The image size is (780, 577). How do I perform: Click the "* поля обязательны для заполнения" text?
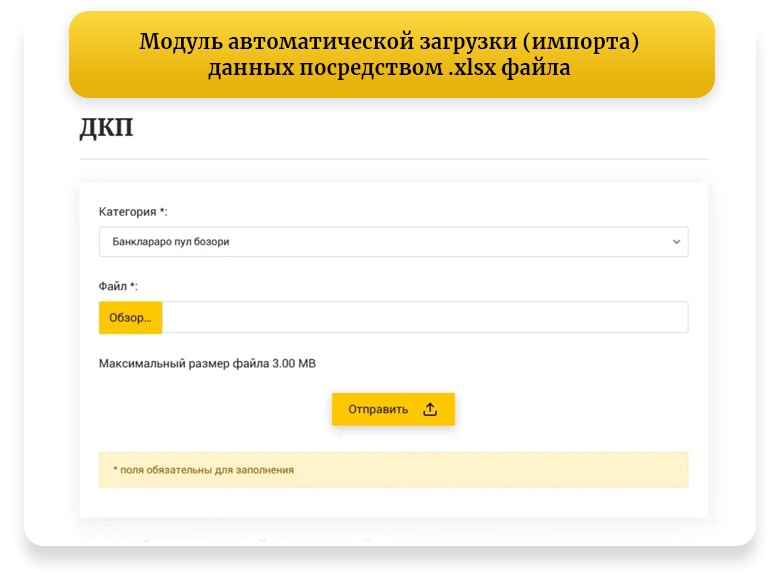[x=203, y=469]
